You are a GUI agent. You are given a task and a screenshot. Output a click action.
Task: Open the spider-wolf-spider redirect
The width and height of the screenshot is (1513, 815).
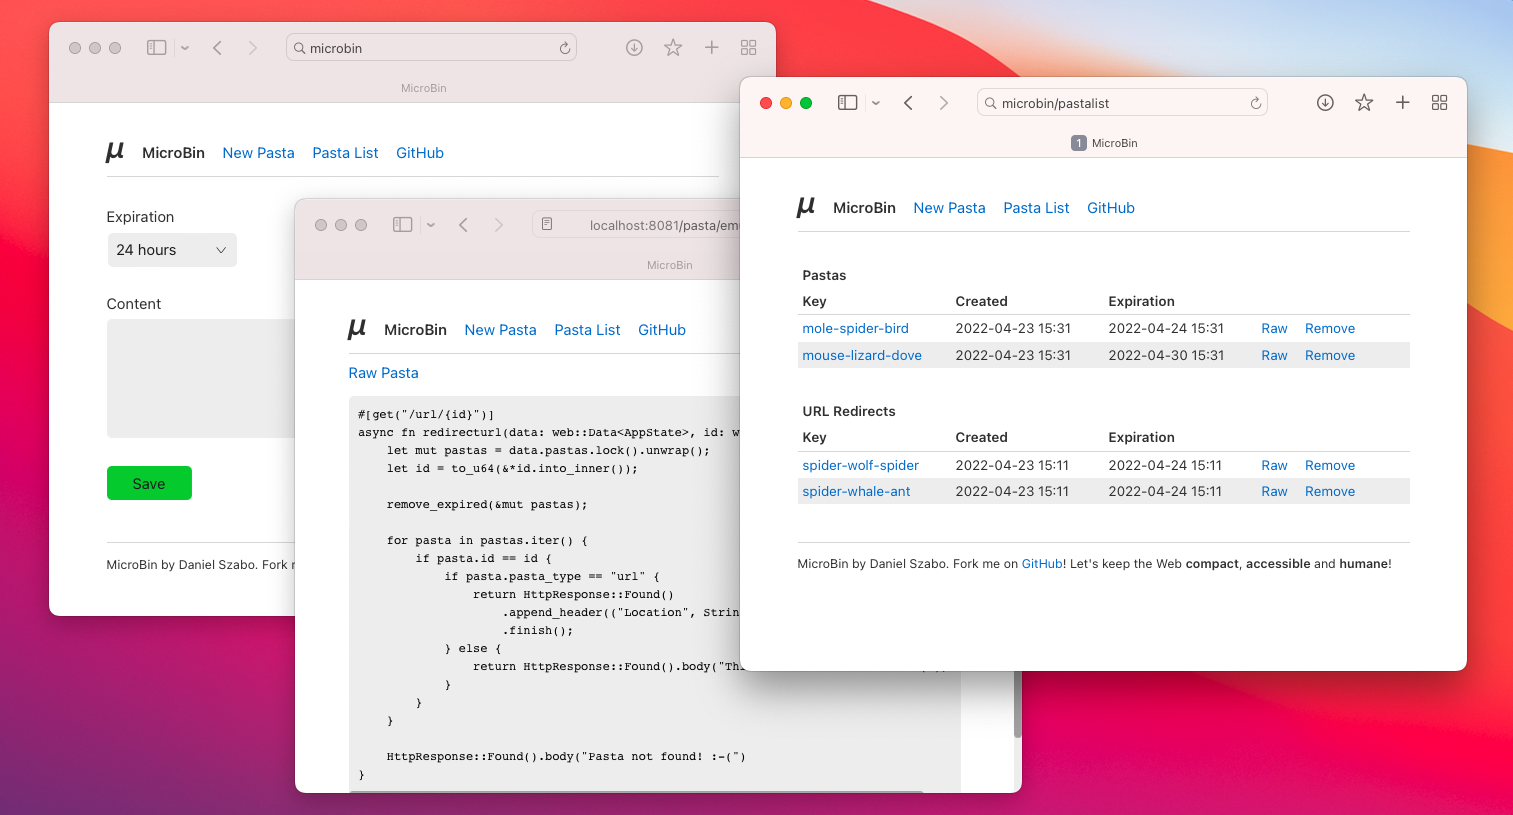(x=860, y=465)
